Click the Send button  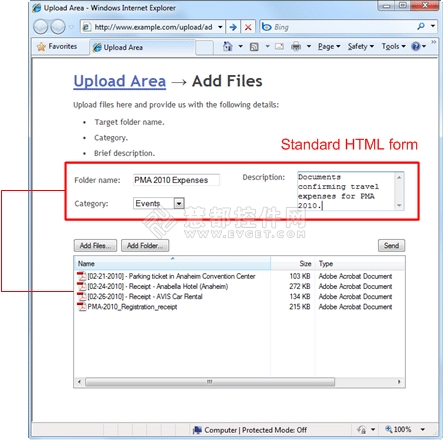coord(391,246)
